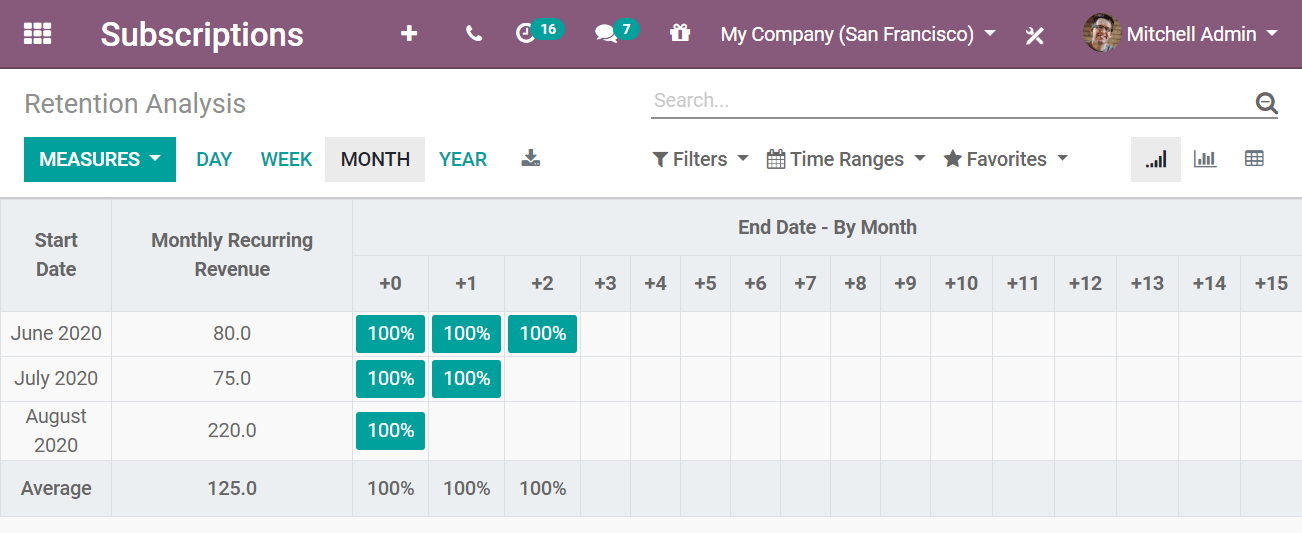Select the Week interval
The width and height of the screenshot is (1302, 533).
click(286, 160)
